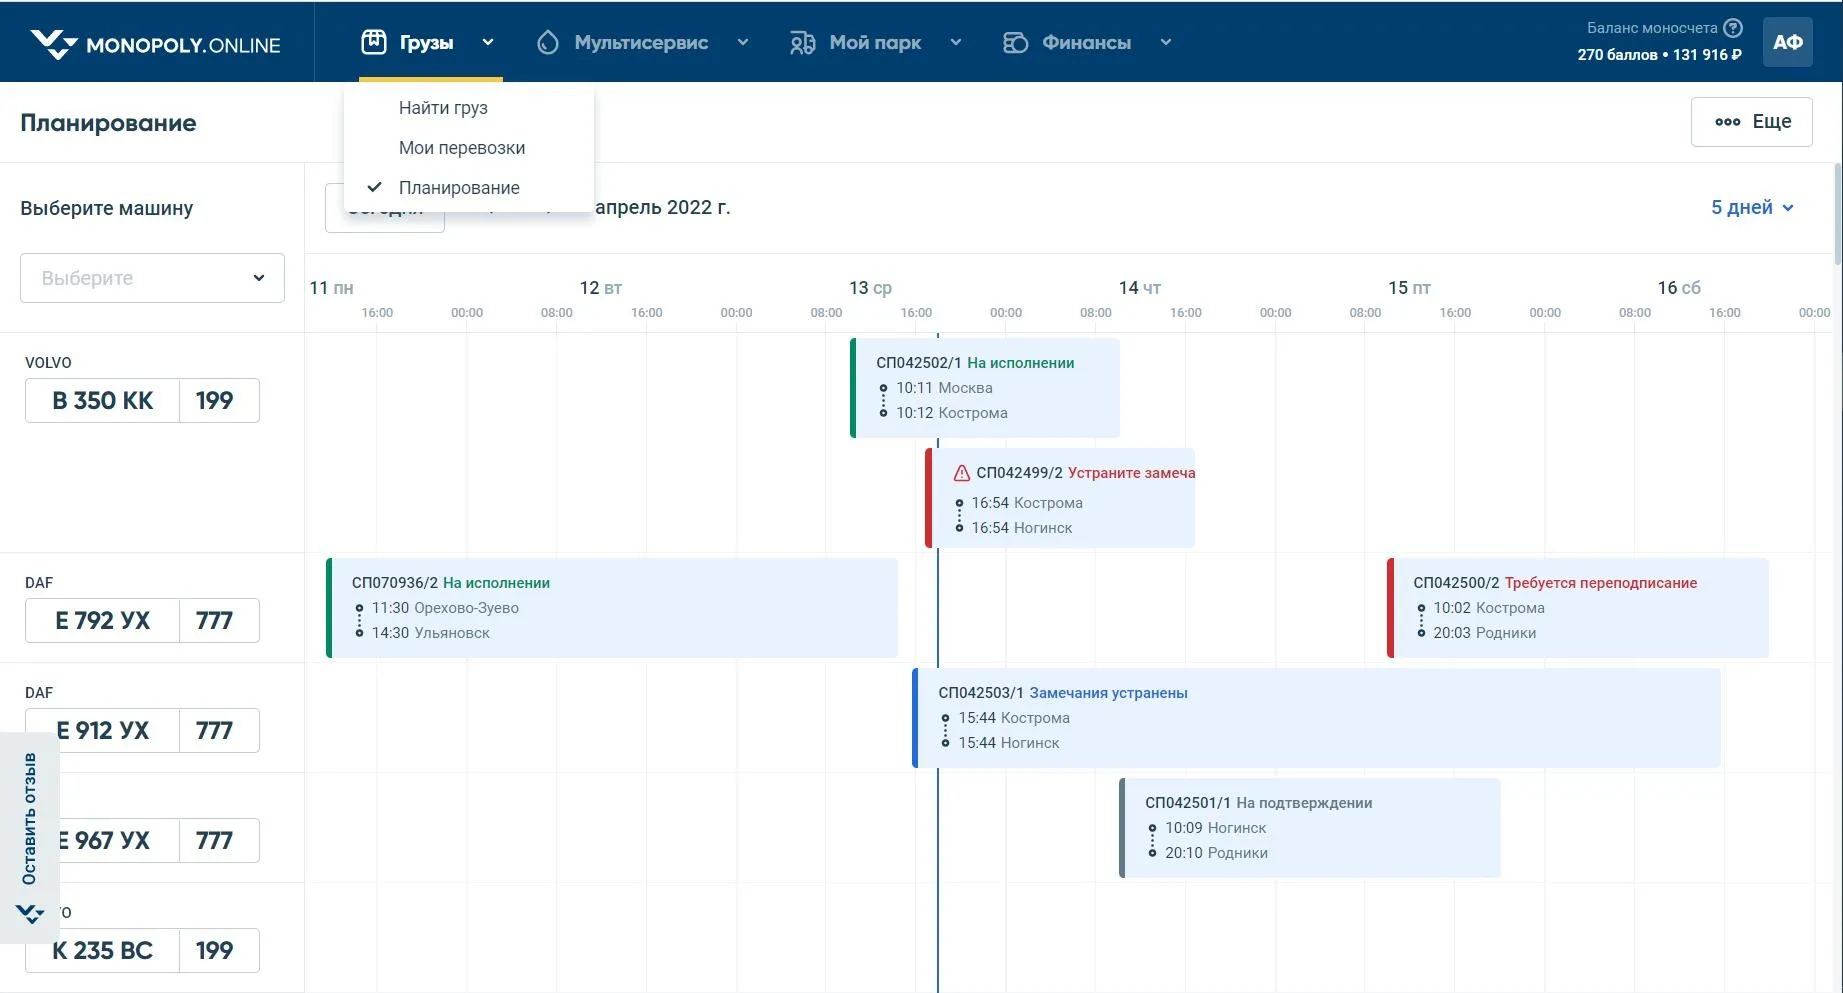Screen dimensions: 1843x993
Task: Expand the Мой парк menu chevron
Action: 955,42
